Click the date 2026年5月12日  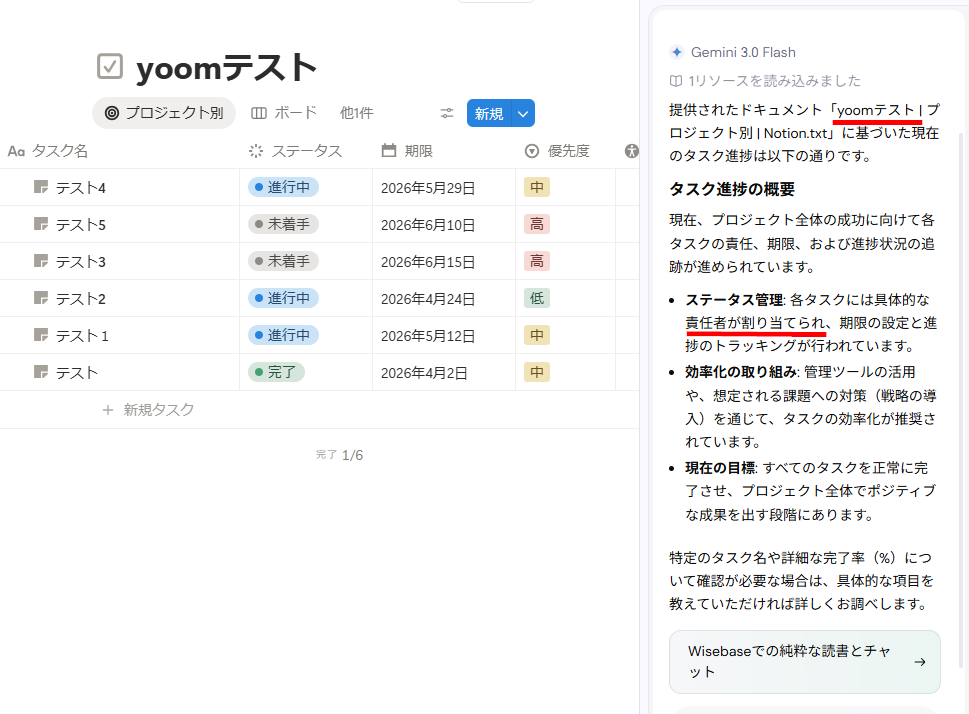pyautogui.click(x=428, y=336)
